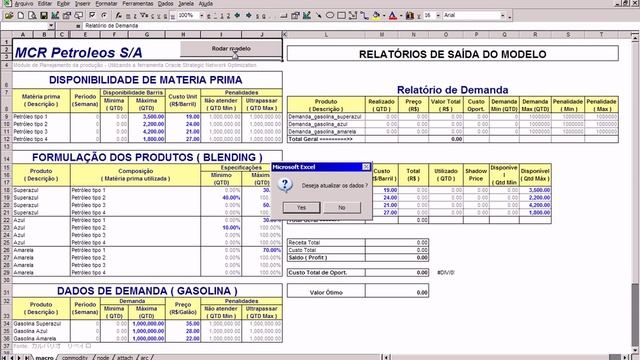Select column header L
The width and height of the screenshot is (640, 360).
326,35
